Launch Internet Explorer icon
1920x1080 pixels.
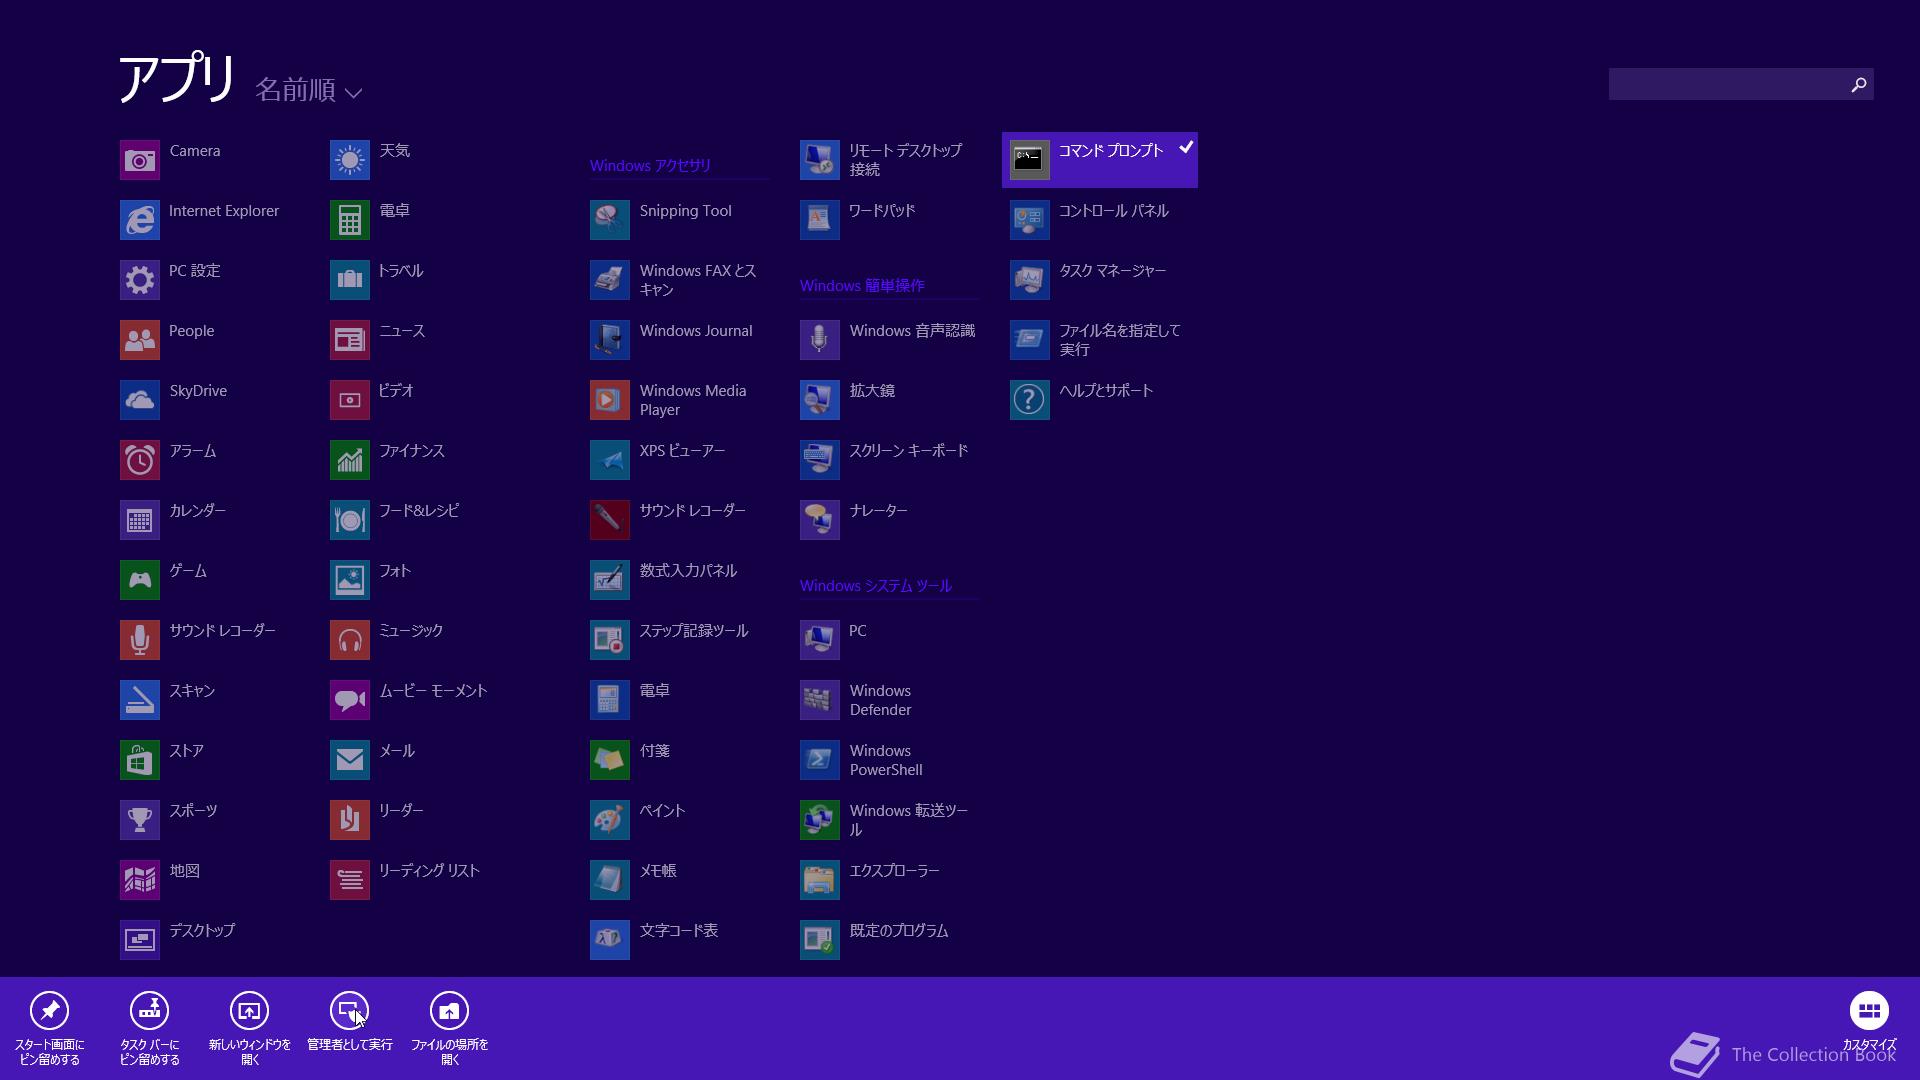tap(140, 220)
